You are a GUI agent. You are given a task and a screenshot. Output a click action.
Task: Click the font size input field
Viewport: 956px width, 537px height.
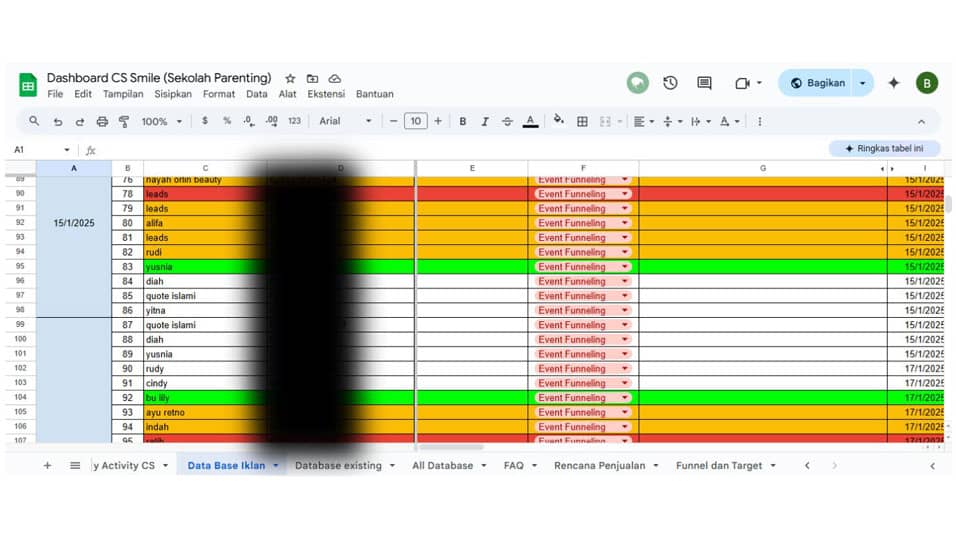[415, 121]
